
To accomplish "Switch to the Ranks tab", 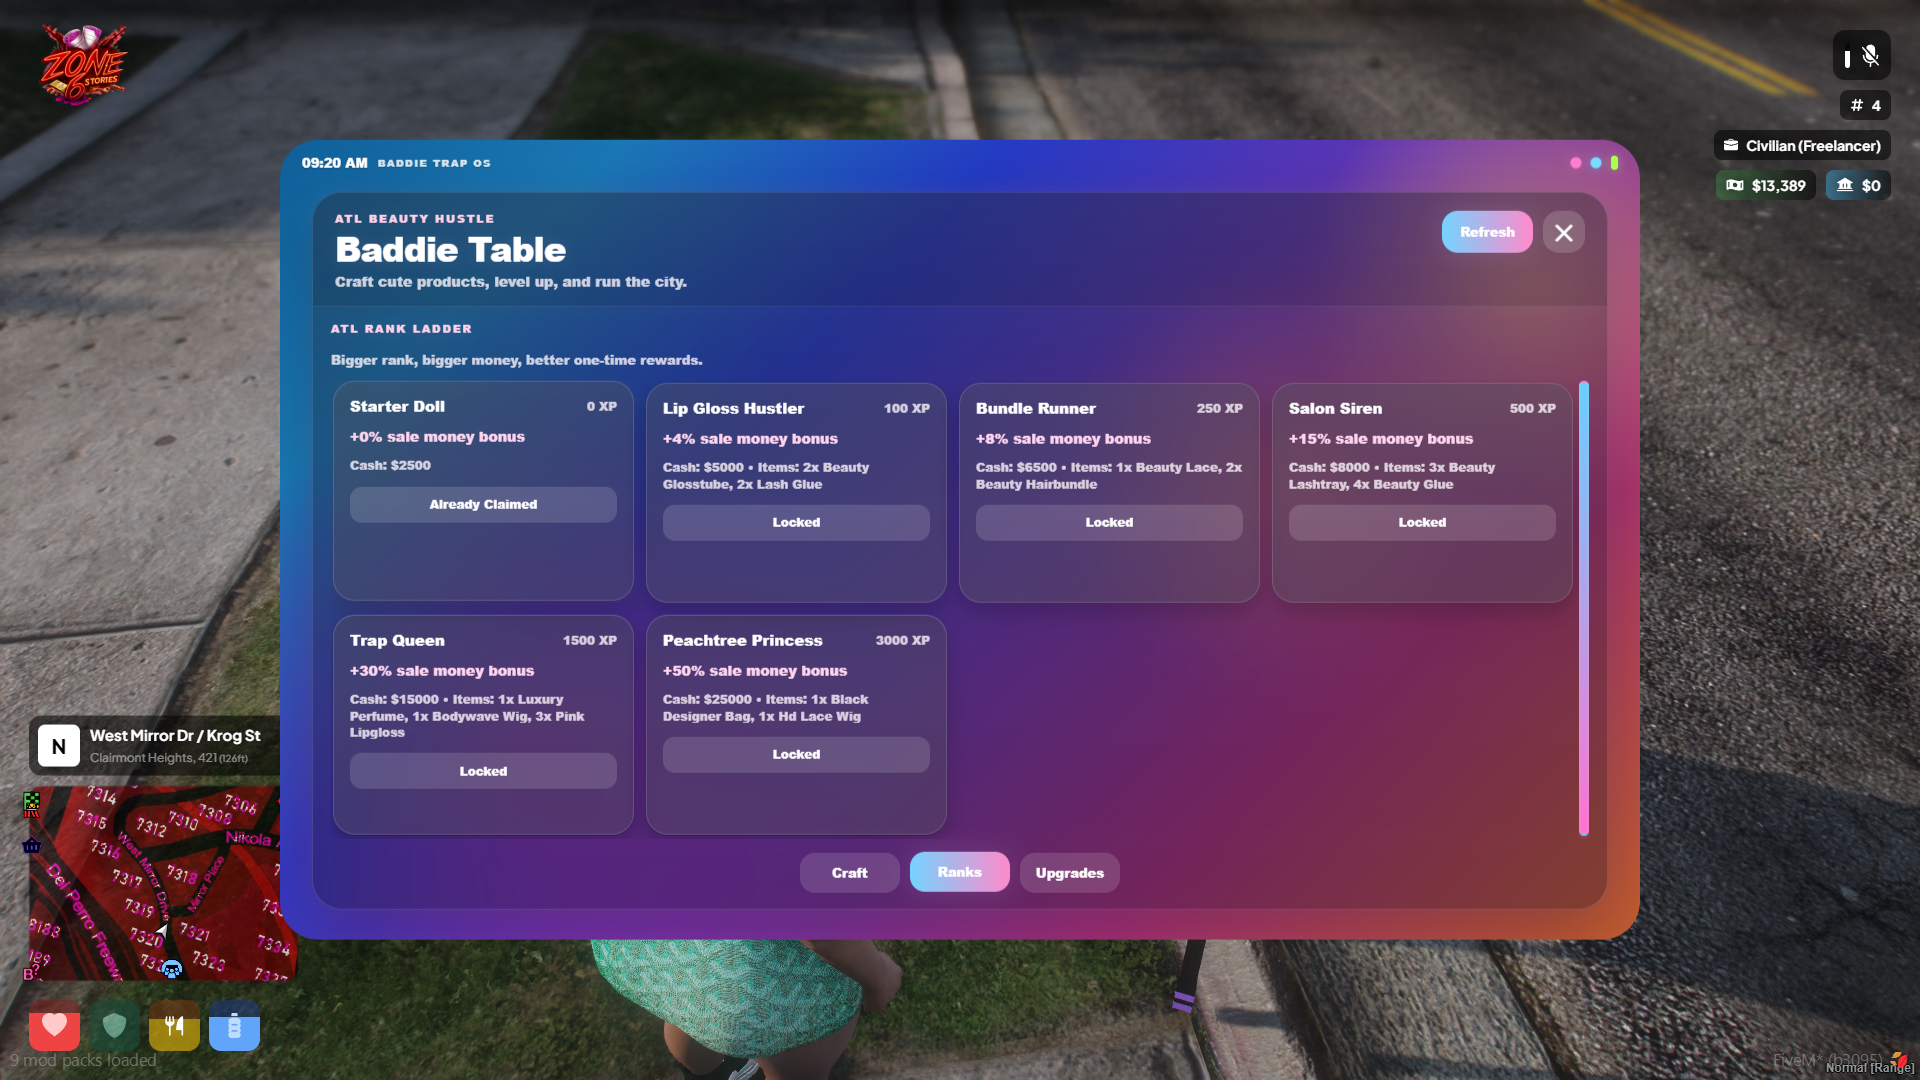I will tap(960, 872).
